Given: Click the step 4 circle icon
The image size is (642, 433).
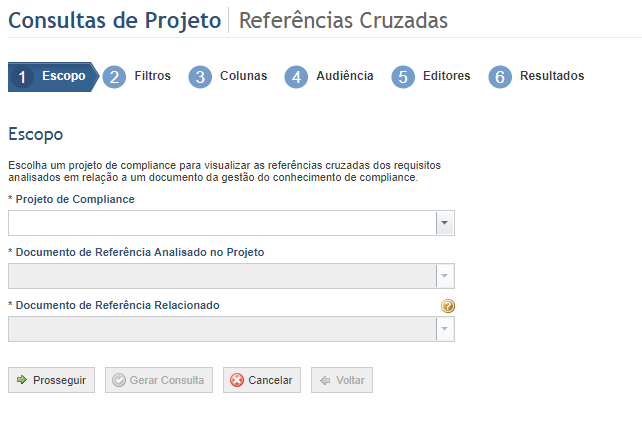Looking at the screenshot, I should [x=296, y=77].
